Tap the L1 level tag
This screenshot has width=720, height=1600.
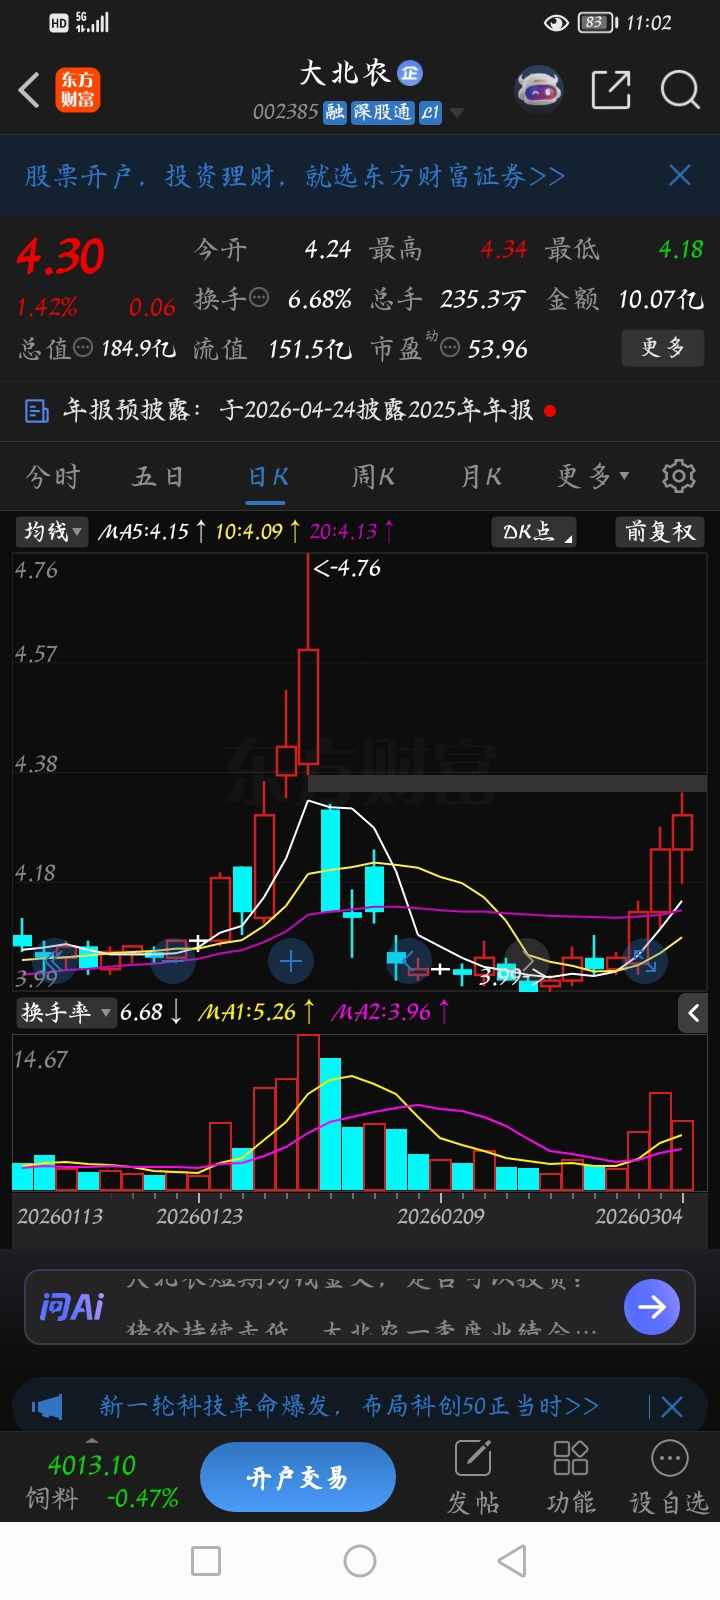click(x=430, y=112)
